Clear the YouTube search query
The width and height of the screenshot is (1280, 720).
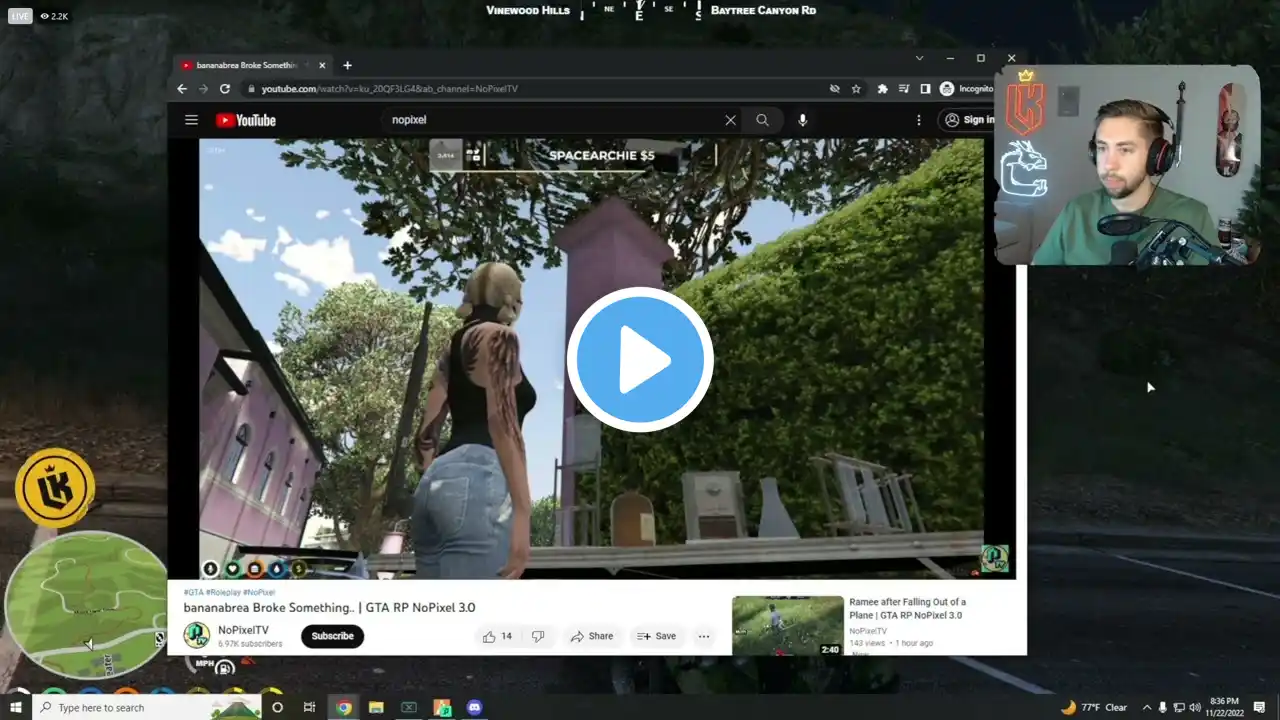click(730, 120)
